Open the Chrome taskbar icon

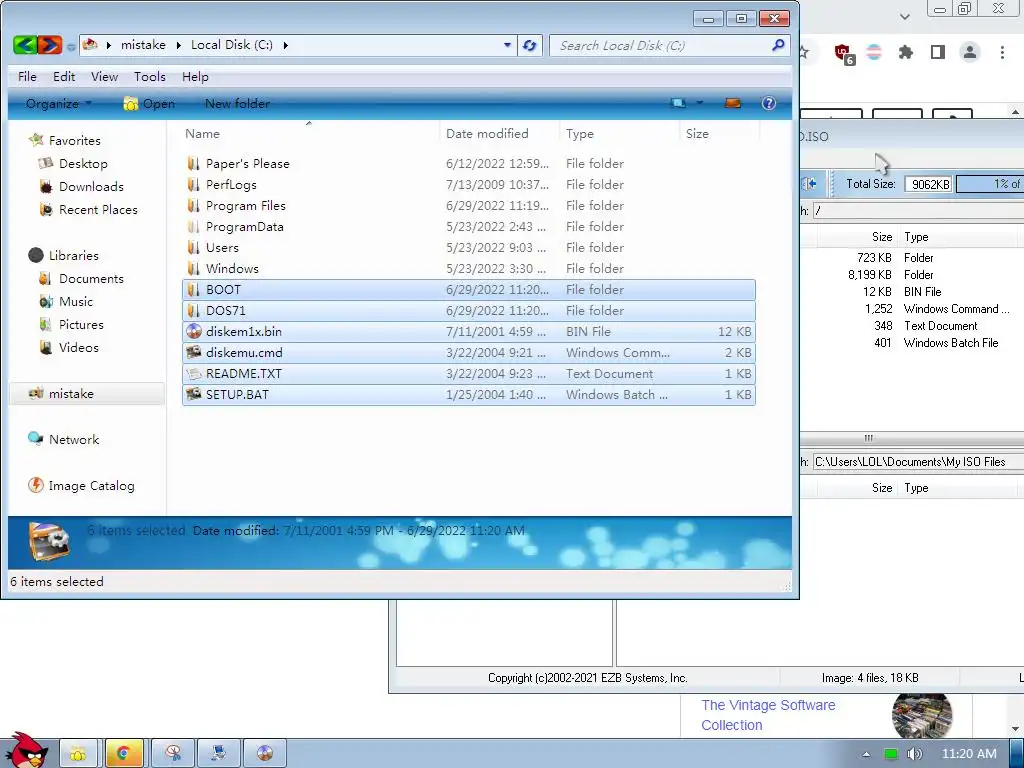(x=124, y=753)
